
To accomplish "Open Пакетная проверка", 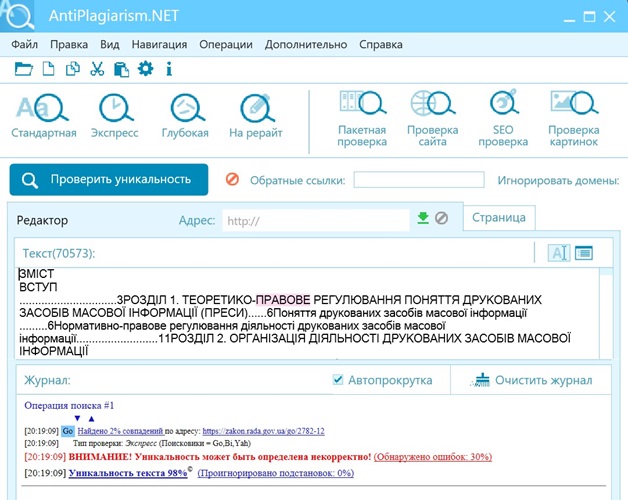I will click(x=362, y=119).
